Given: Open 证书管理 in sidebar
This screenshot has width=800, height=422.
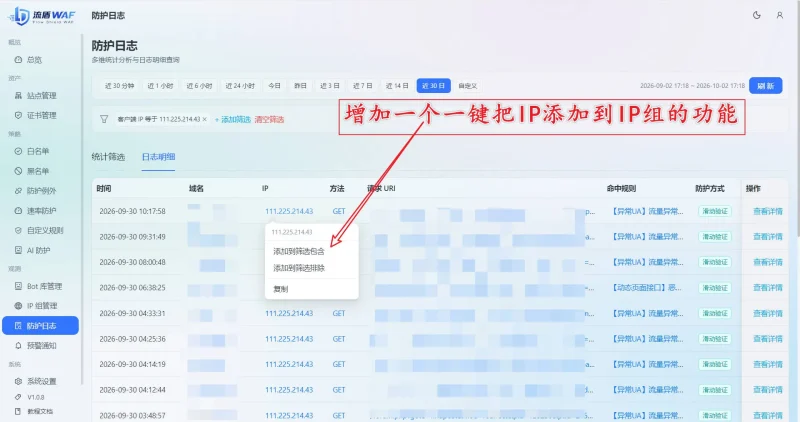Looking at the screenshot, I should [x=41, y=115].
